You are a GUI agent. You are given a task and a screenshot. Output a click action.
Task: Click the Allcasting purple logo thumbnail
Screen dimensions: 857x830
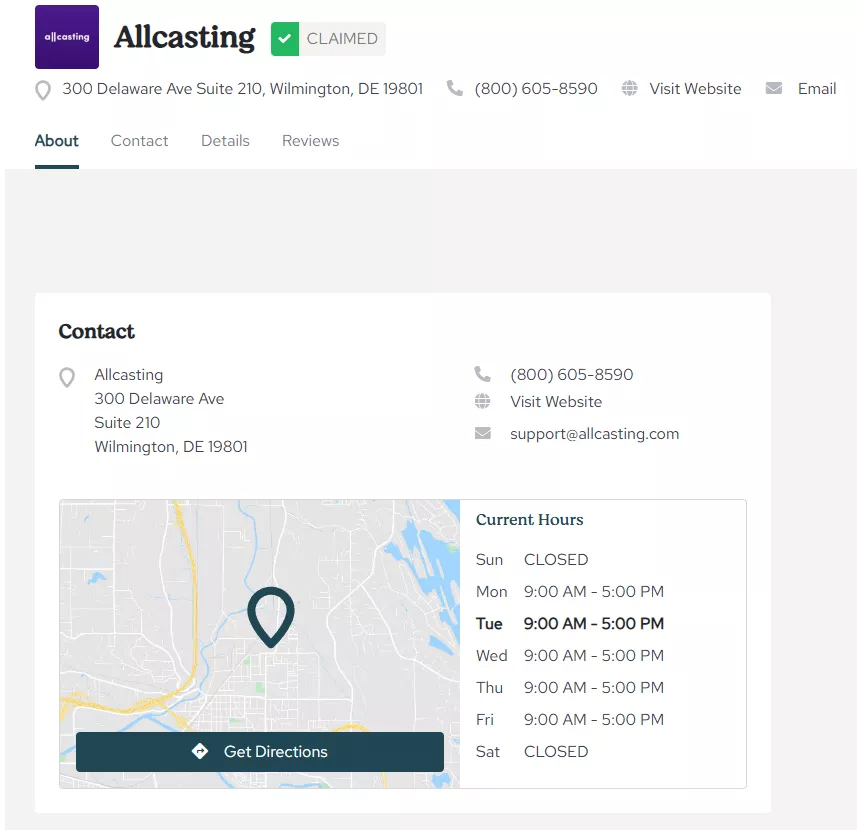point(67,37)
